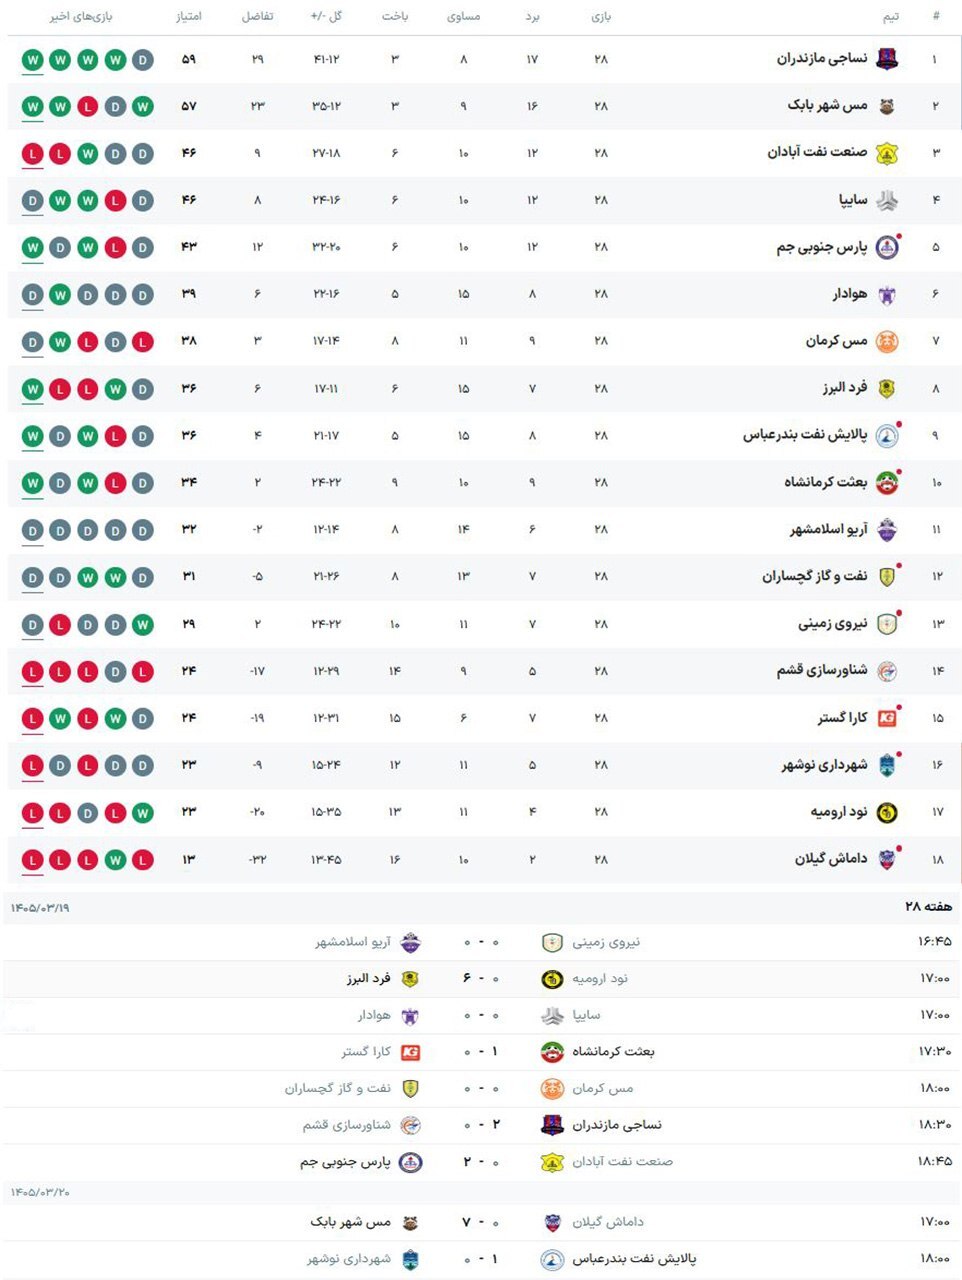
Task: Click the Mes Kerman orange logo in table
Action: coord(886,341)
